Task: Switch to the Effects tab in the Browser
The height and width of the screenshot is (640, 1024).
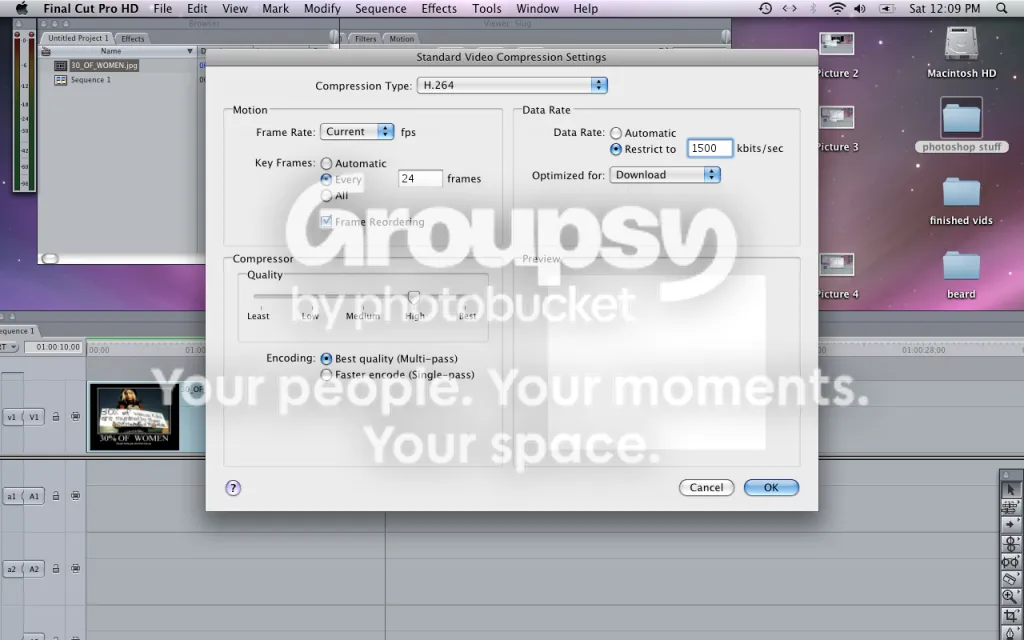Action: click(x=133, y=39)
